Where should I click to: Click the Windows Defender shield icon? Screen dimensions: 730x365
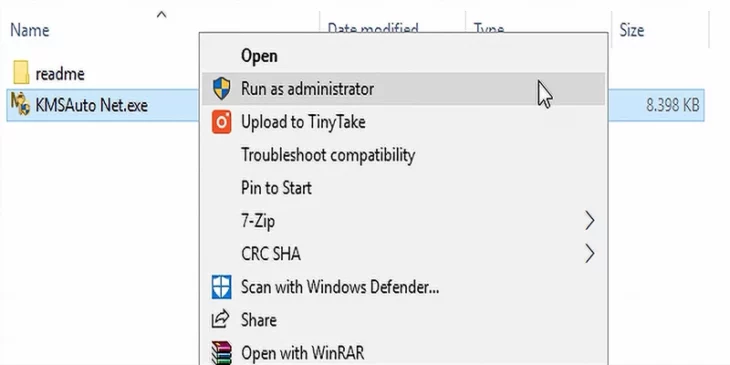pos(221,287)
